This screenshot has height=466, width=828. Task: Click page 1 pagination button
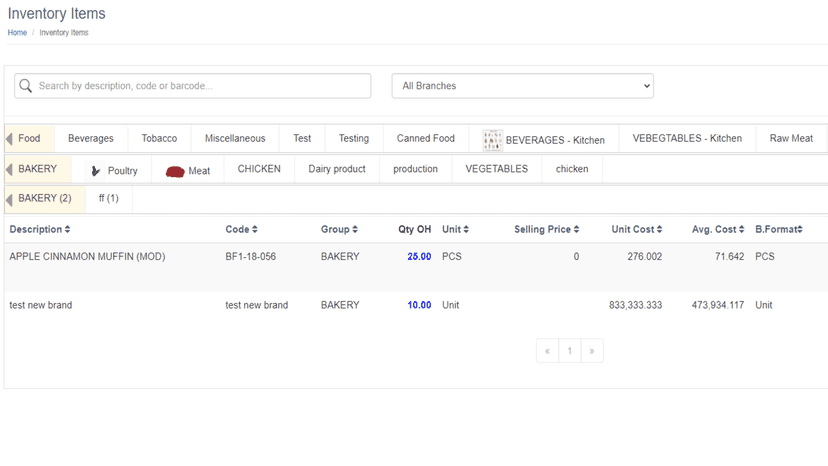570,351
